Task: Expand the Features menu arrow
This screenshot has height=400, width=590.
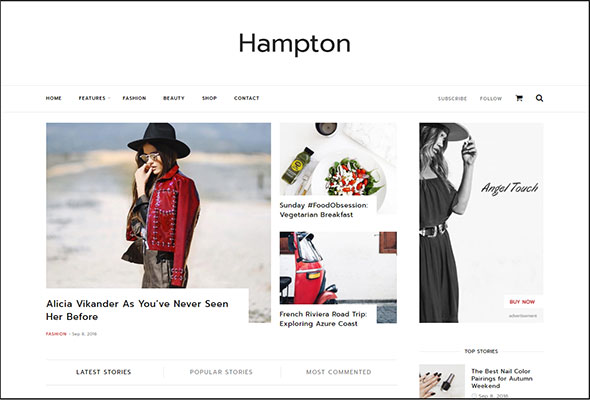Action: click(109, 98)
